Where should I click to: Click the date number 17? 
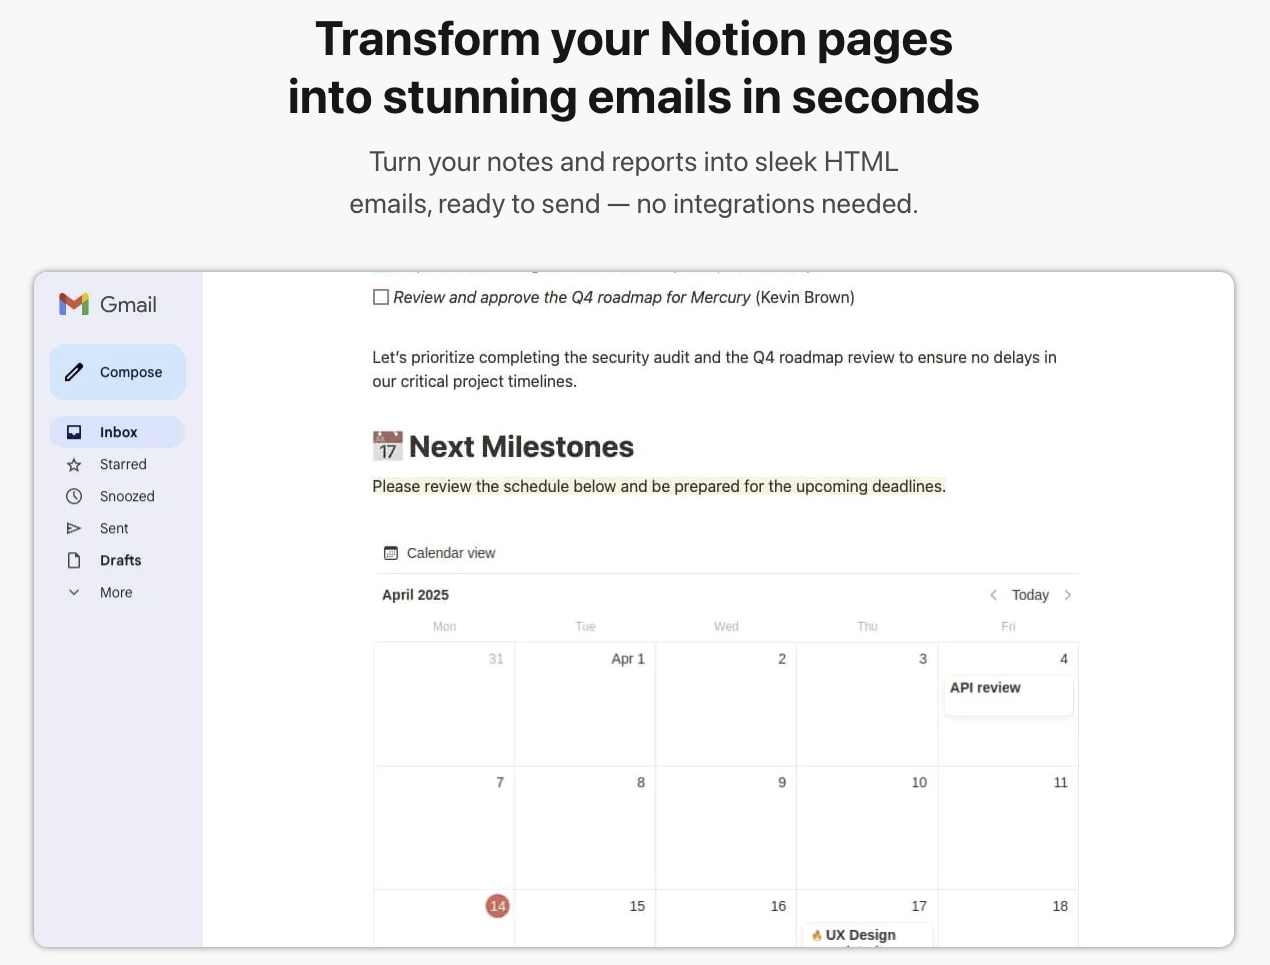pos(919,906)
